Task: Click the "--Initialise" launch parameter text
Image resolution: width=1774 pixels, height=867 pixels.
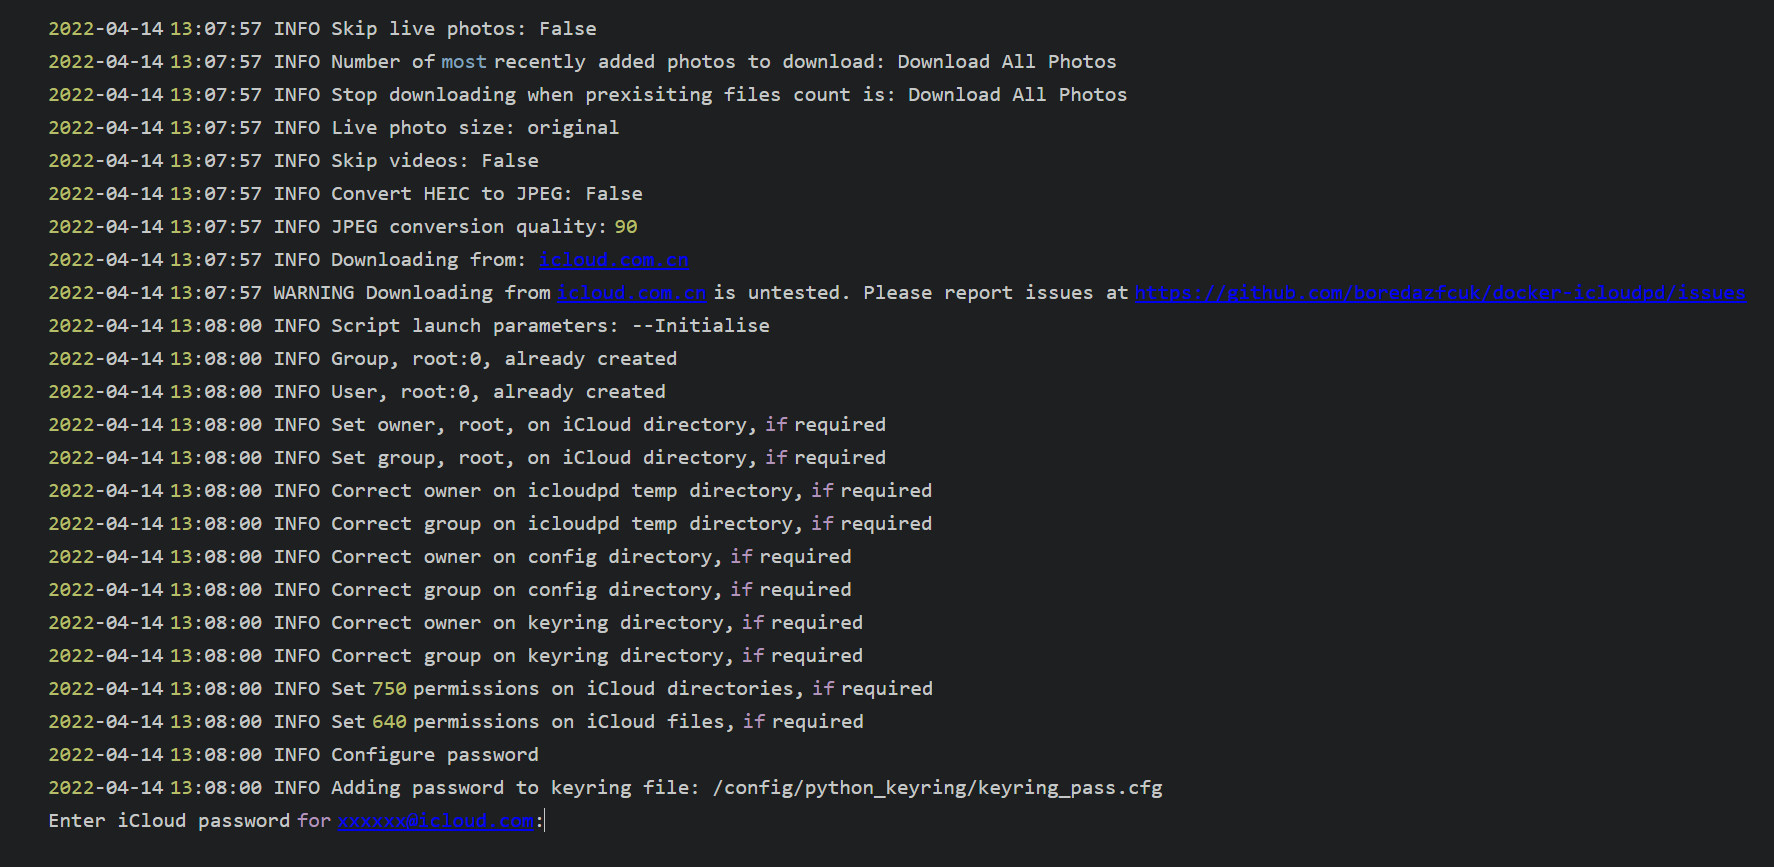Action: point(701,326)
